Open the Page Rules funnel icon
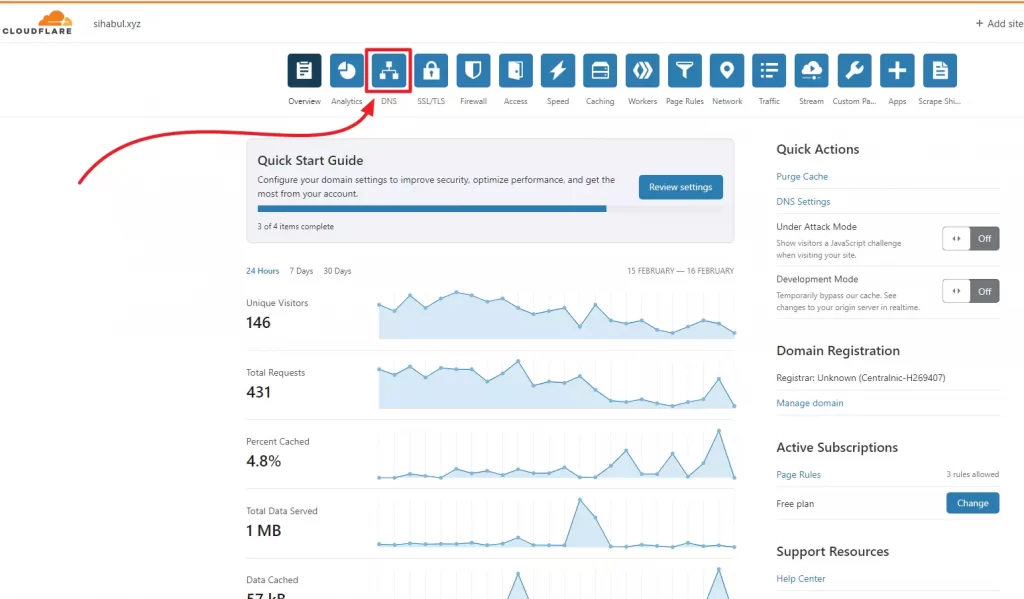The image size is (1024, 599). (684, 71)
